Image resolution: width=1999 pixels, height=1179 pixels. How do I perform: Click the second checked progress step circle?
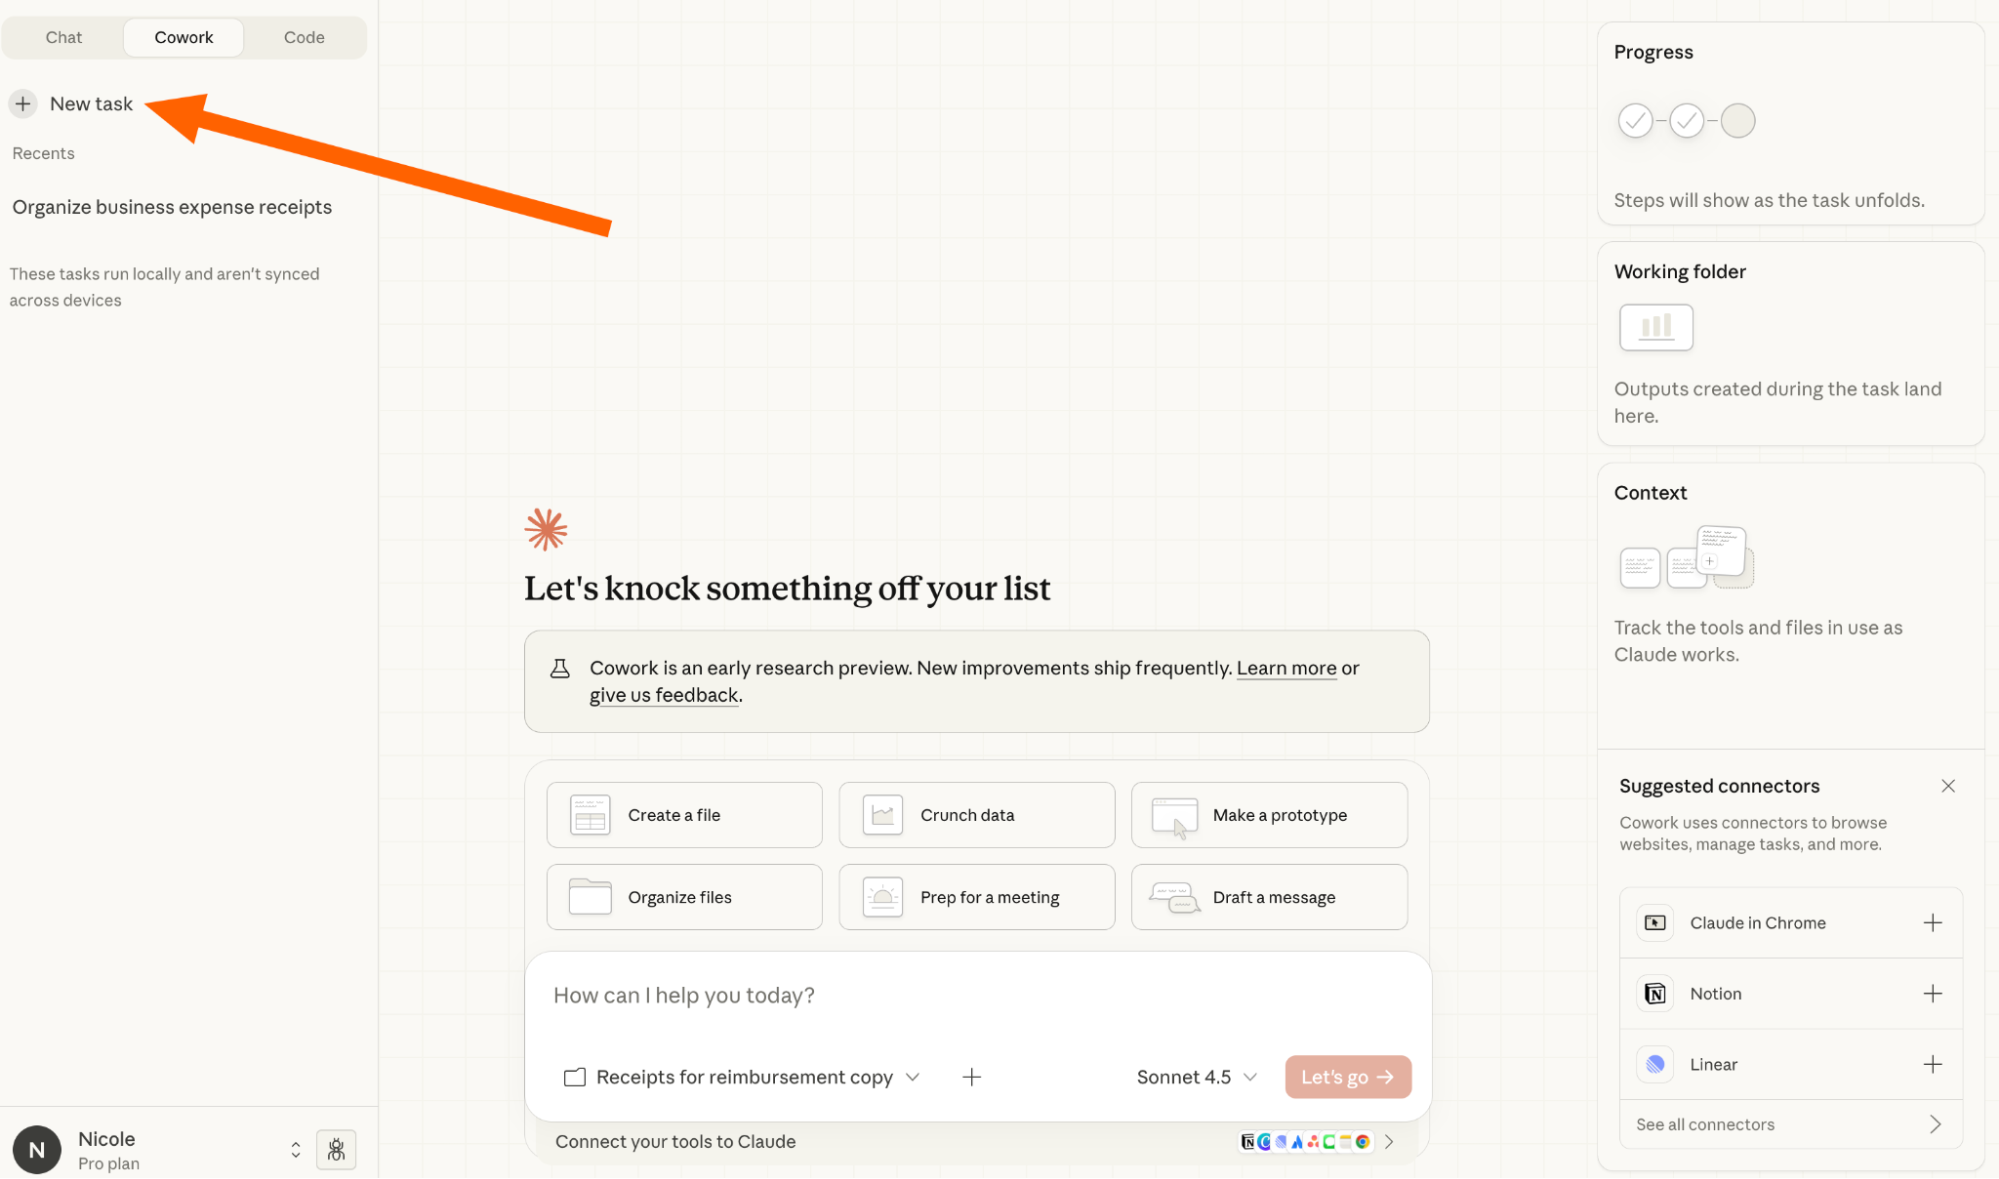pos(1686,121)
